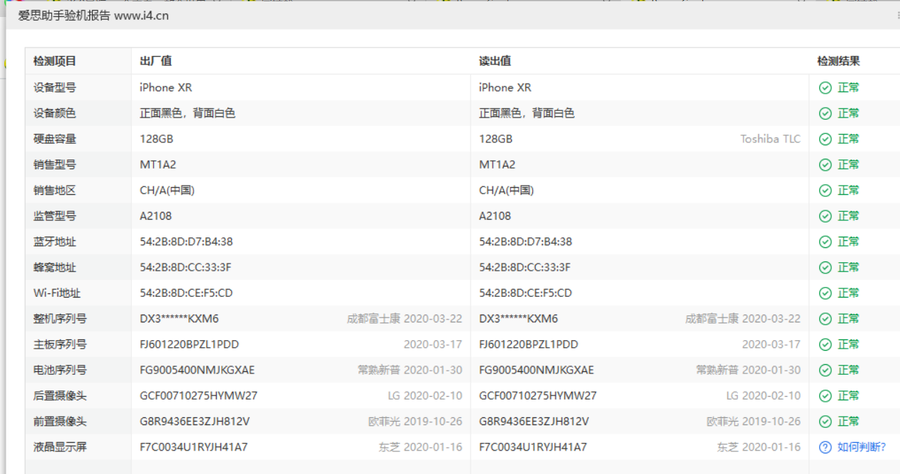Click the check icon in 前置摄像头 row
The height and width of the screenshot is (474, 900).
coord(825,422)
